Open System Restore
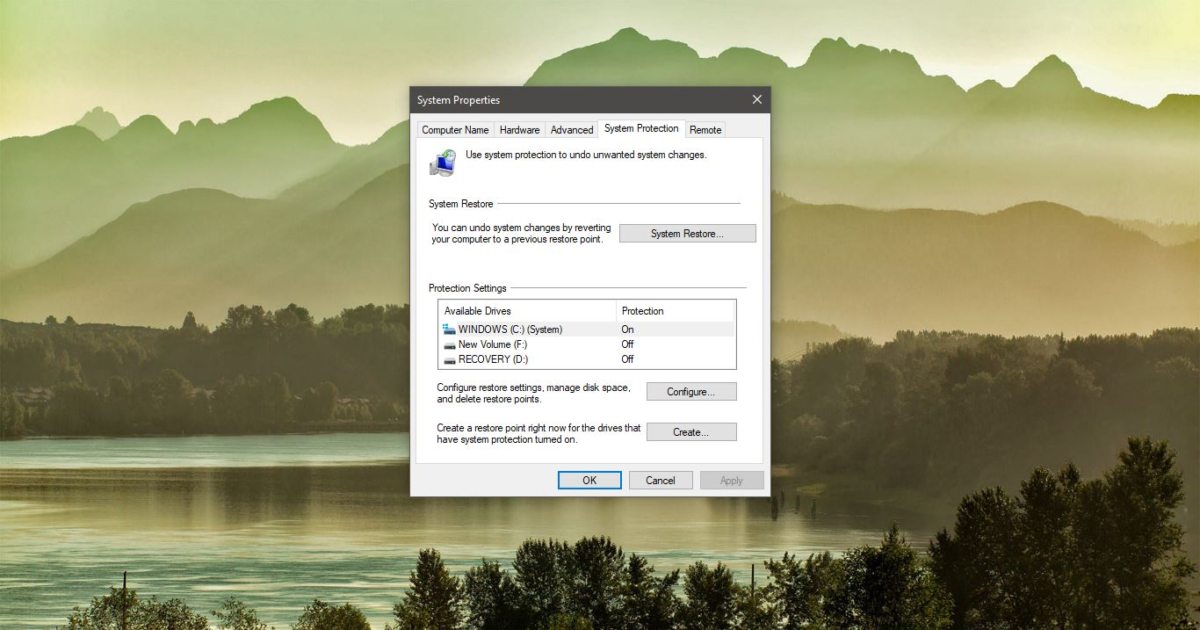Viewport: 1200px width, 630px height. [x=687, y=233]
